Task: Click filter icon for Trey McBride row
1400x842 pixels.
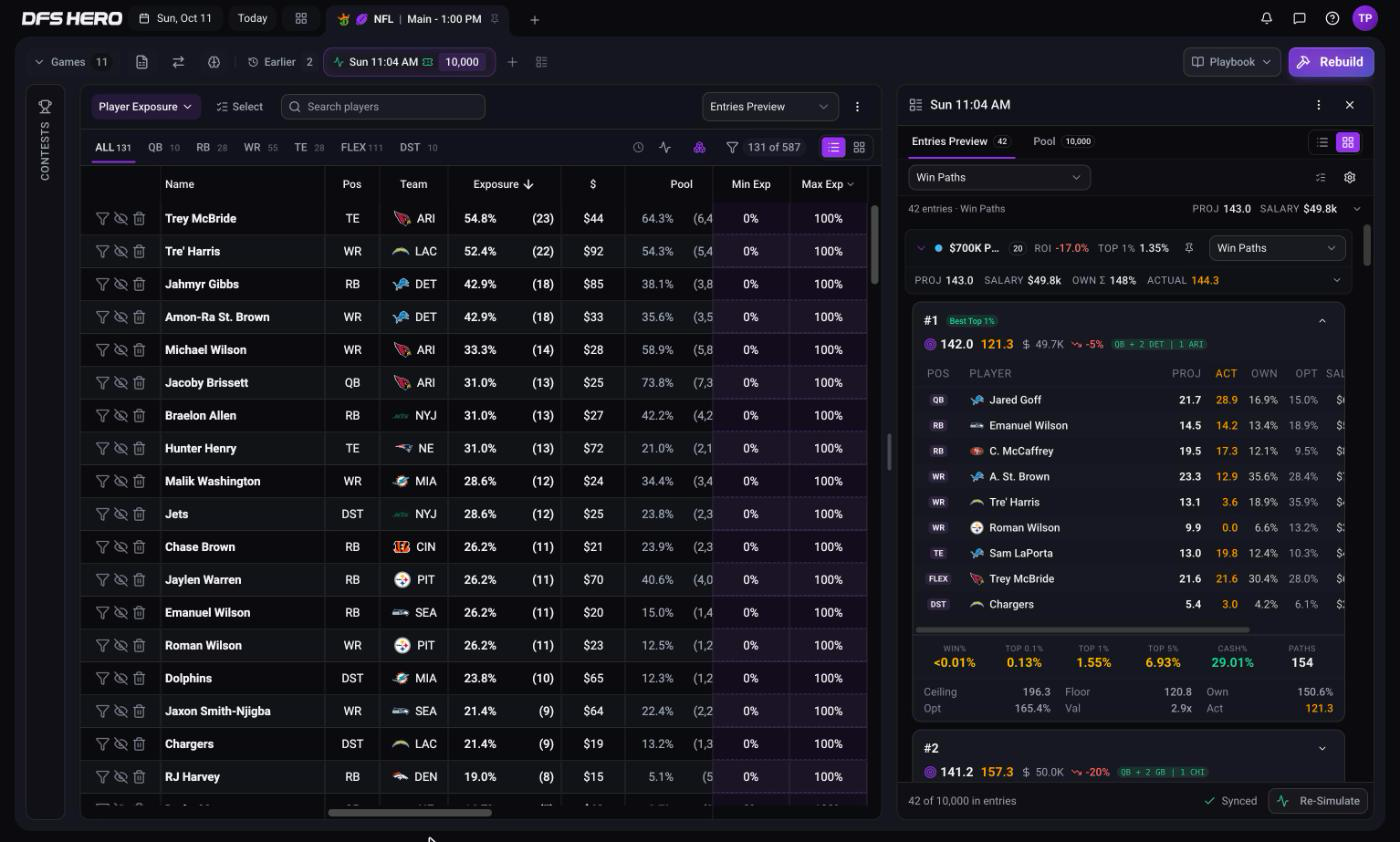Action: tap(102, 218)
